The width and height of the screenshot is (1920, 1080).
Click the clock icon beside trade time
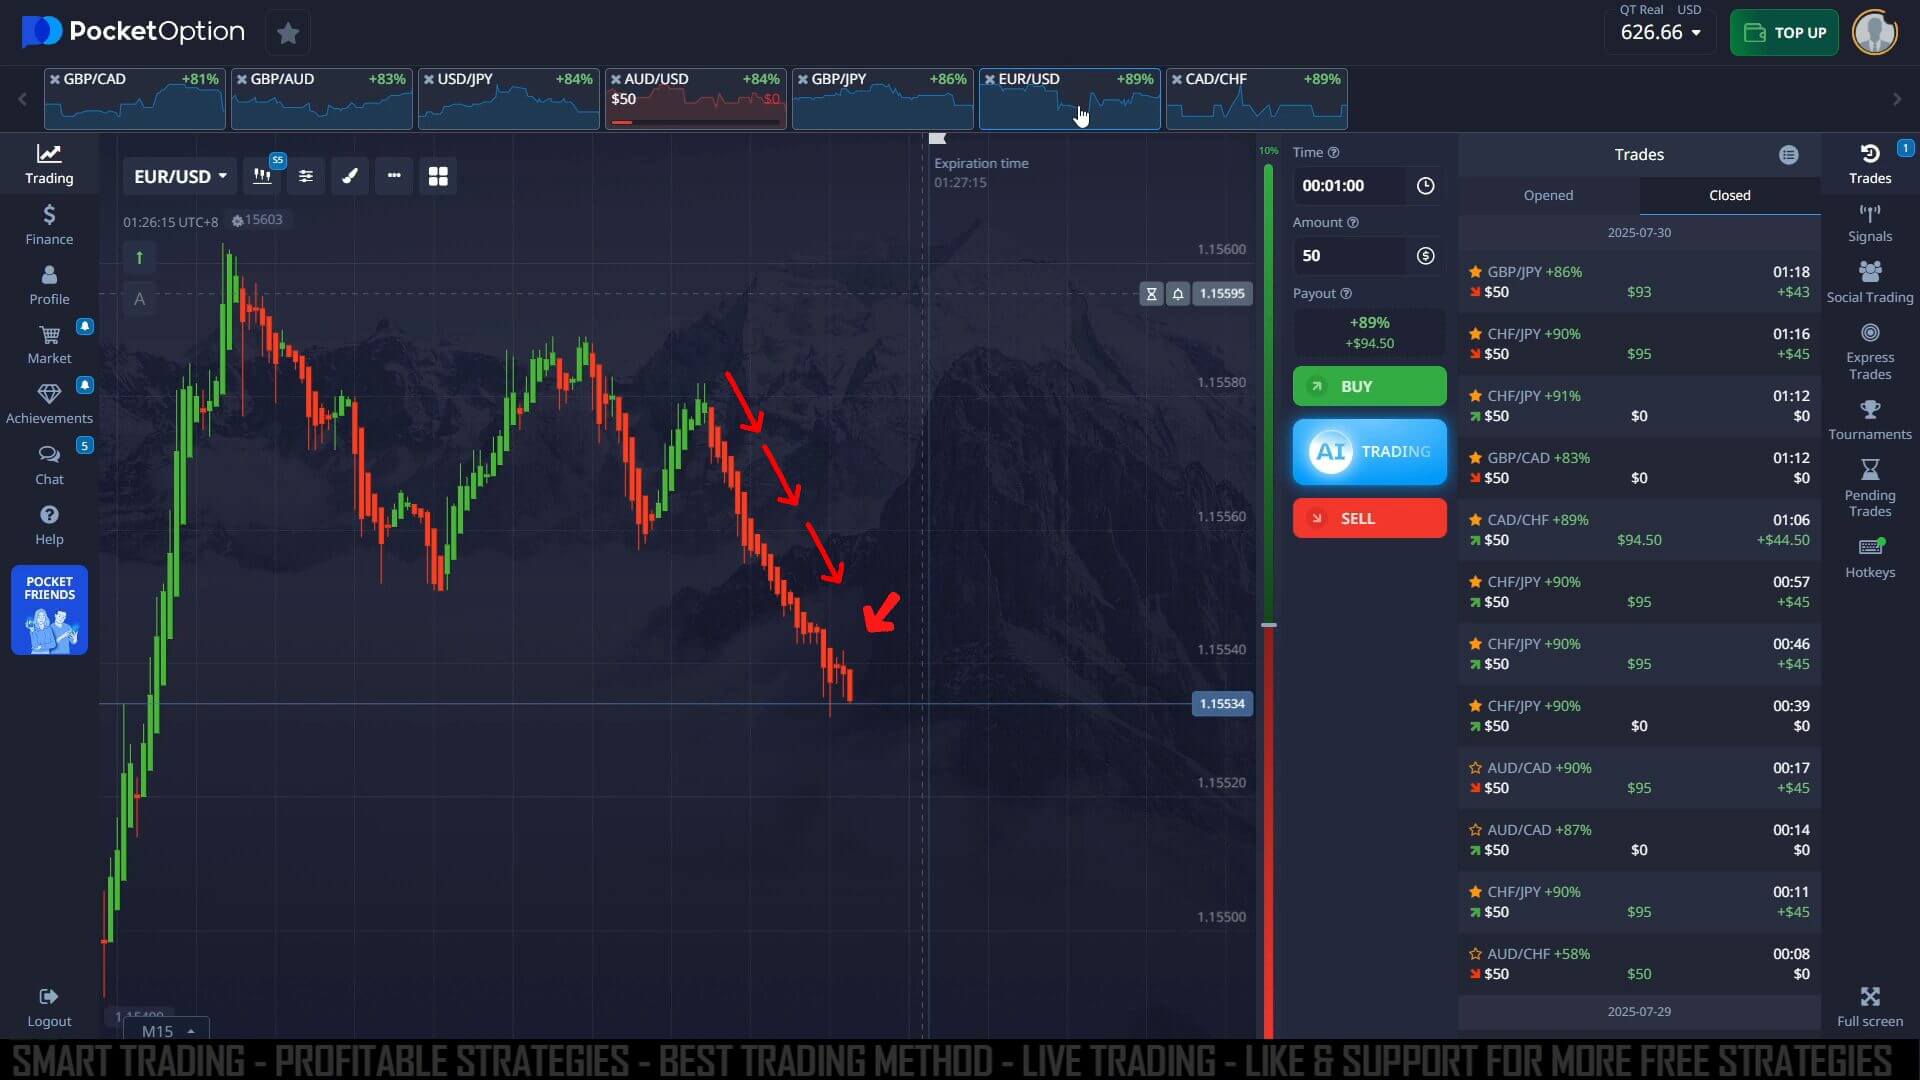tap(1426, 186)
